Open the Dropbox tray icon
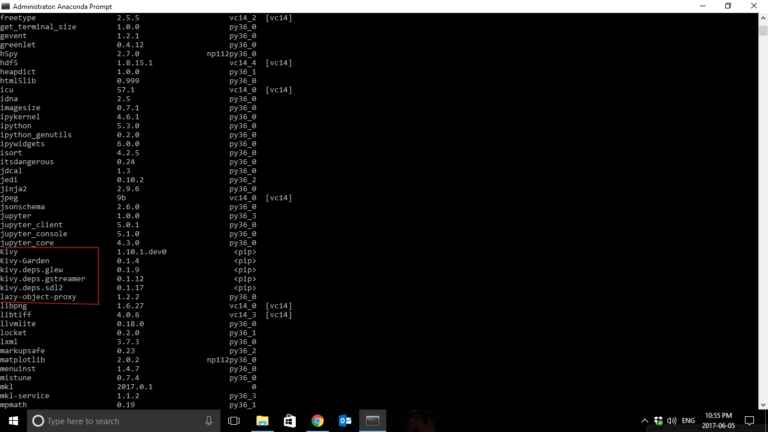768x432 pixels. pyautogui.click(x=658, y=421)
